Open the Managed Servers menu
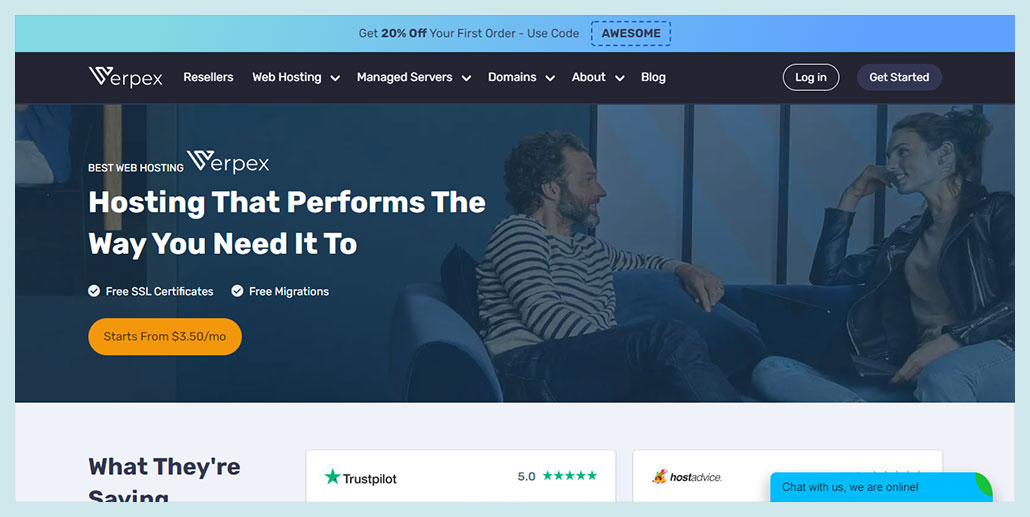Viewport: 1030px width, 517px height. click(405, 77)
